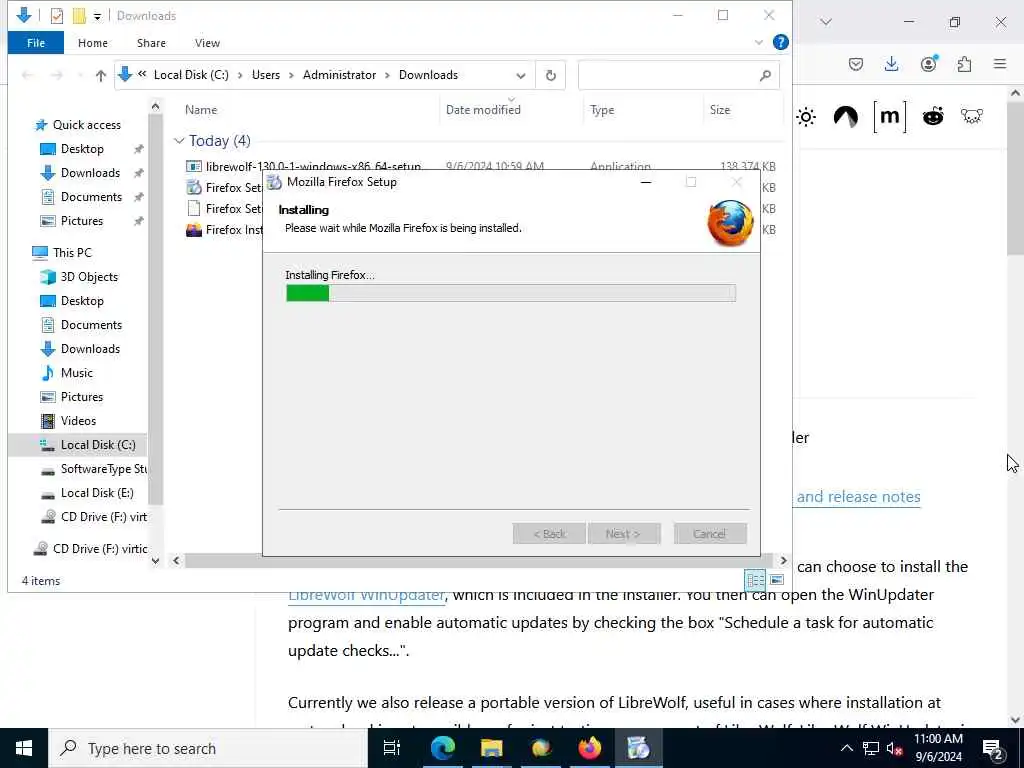Viewport: 1024px width, 768px height.
Task: Open the Home ribbon tab
Action: point(93,43)
